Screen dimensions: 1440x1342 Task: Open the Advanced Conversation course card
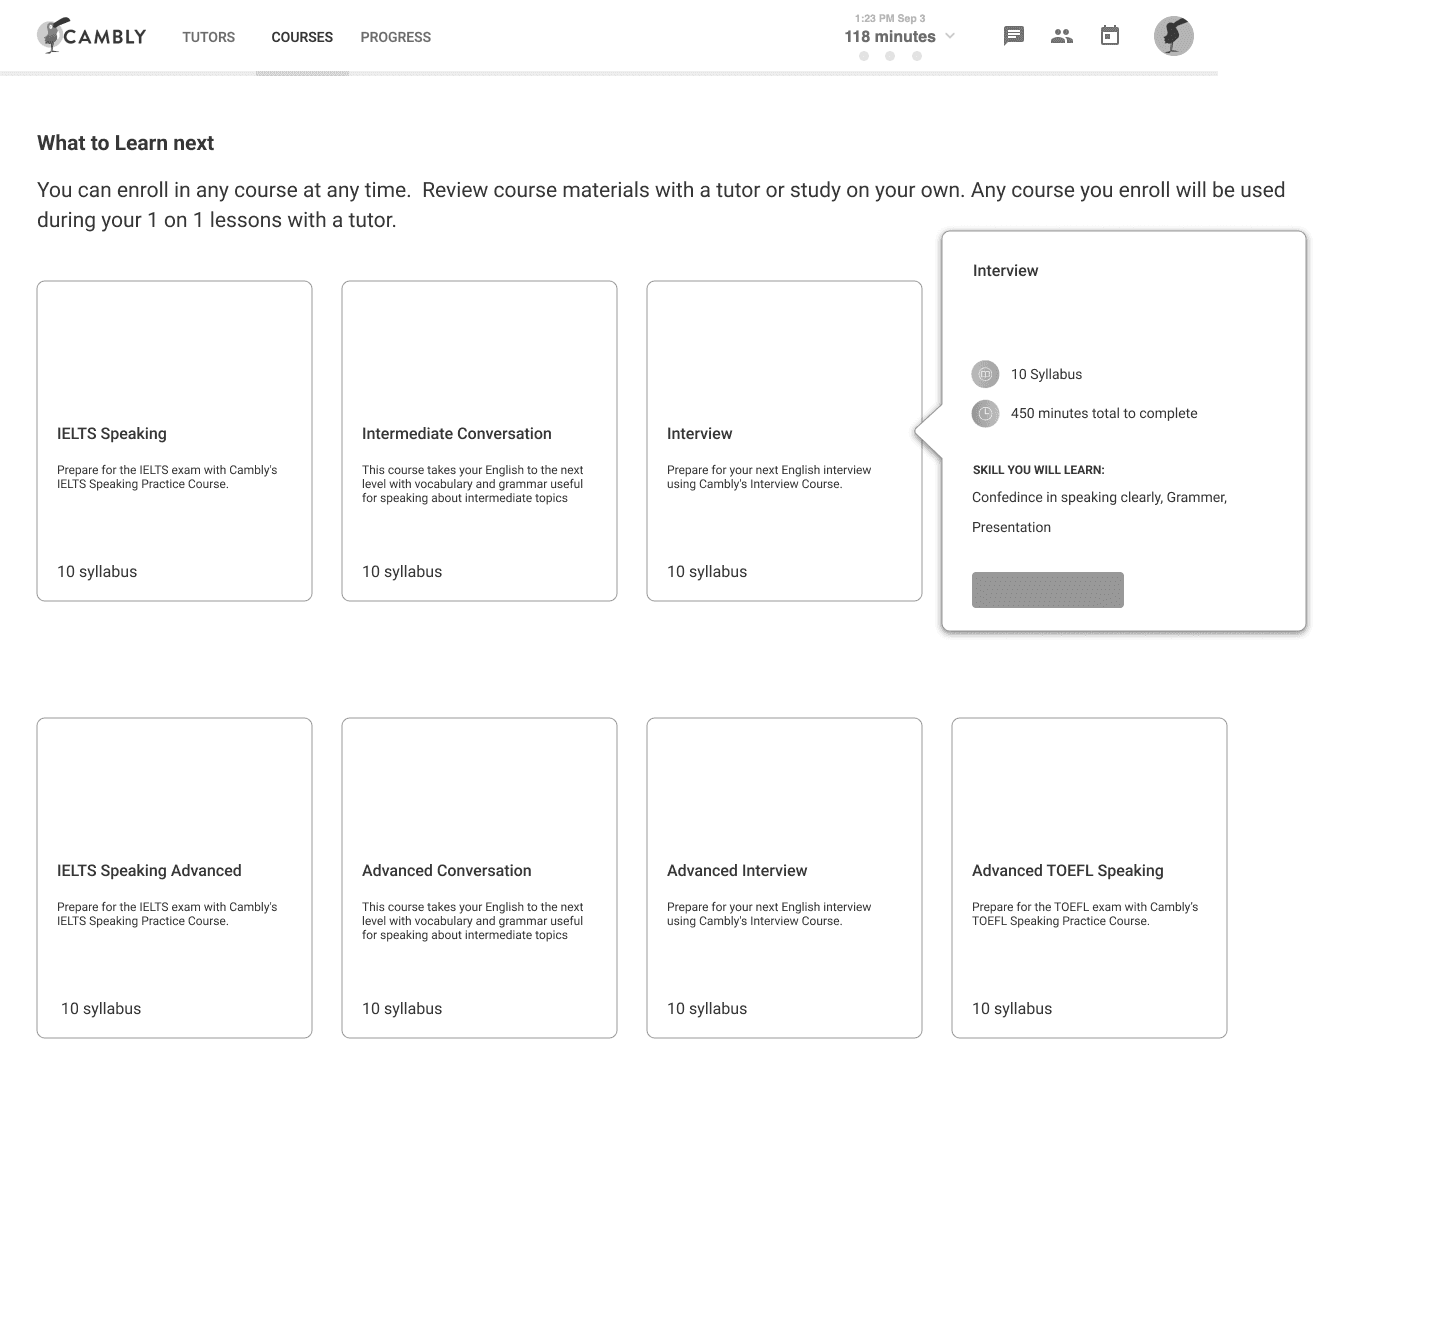point(479,878)
